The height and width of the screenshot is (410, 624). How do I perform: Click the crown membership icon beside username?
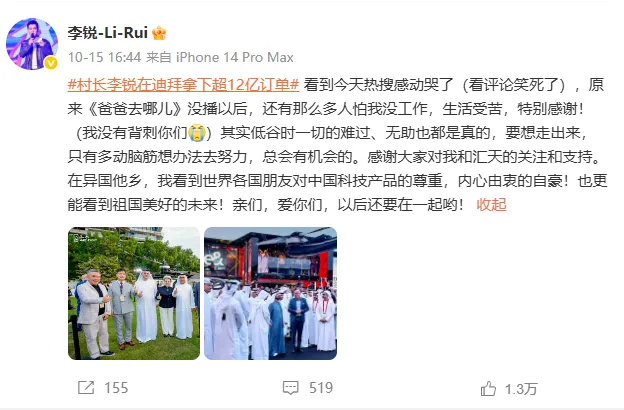(159, 33)
